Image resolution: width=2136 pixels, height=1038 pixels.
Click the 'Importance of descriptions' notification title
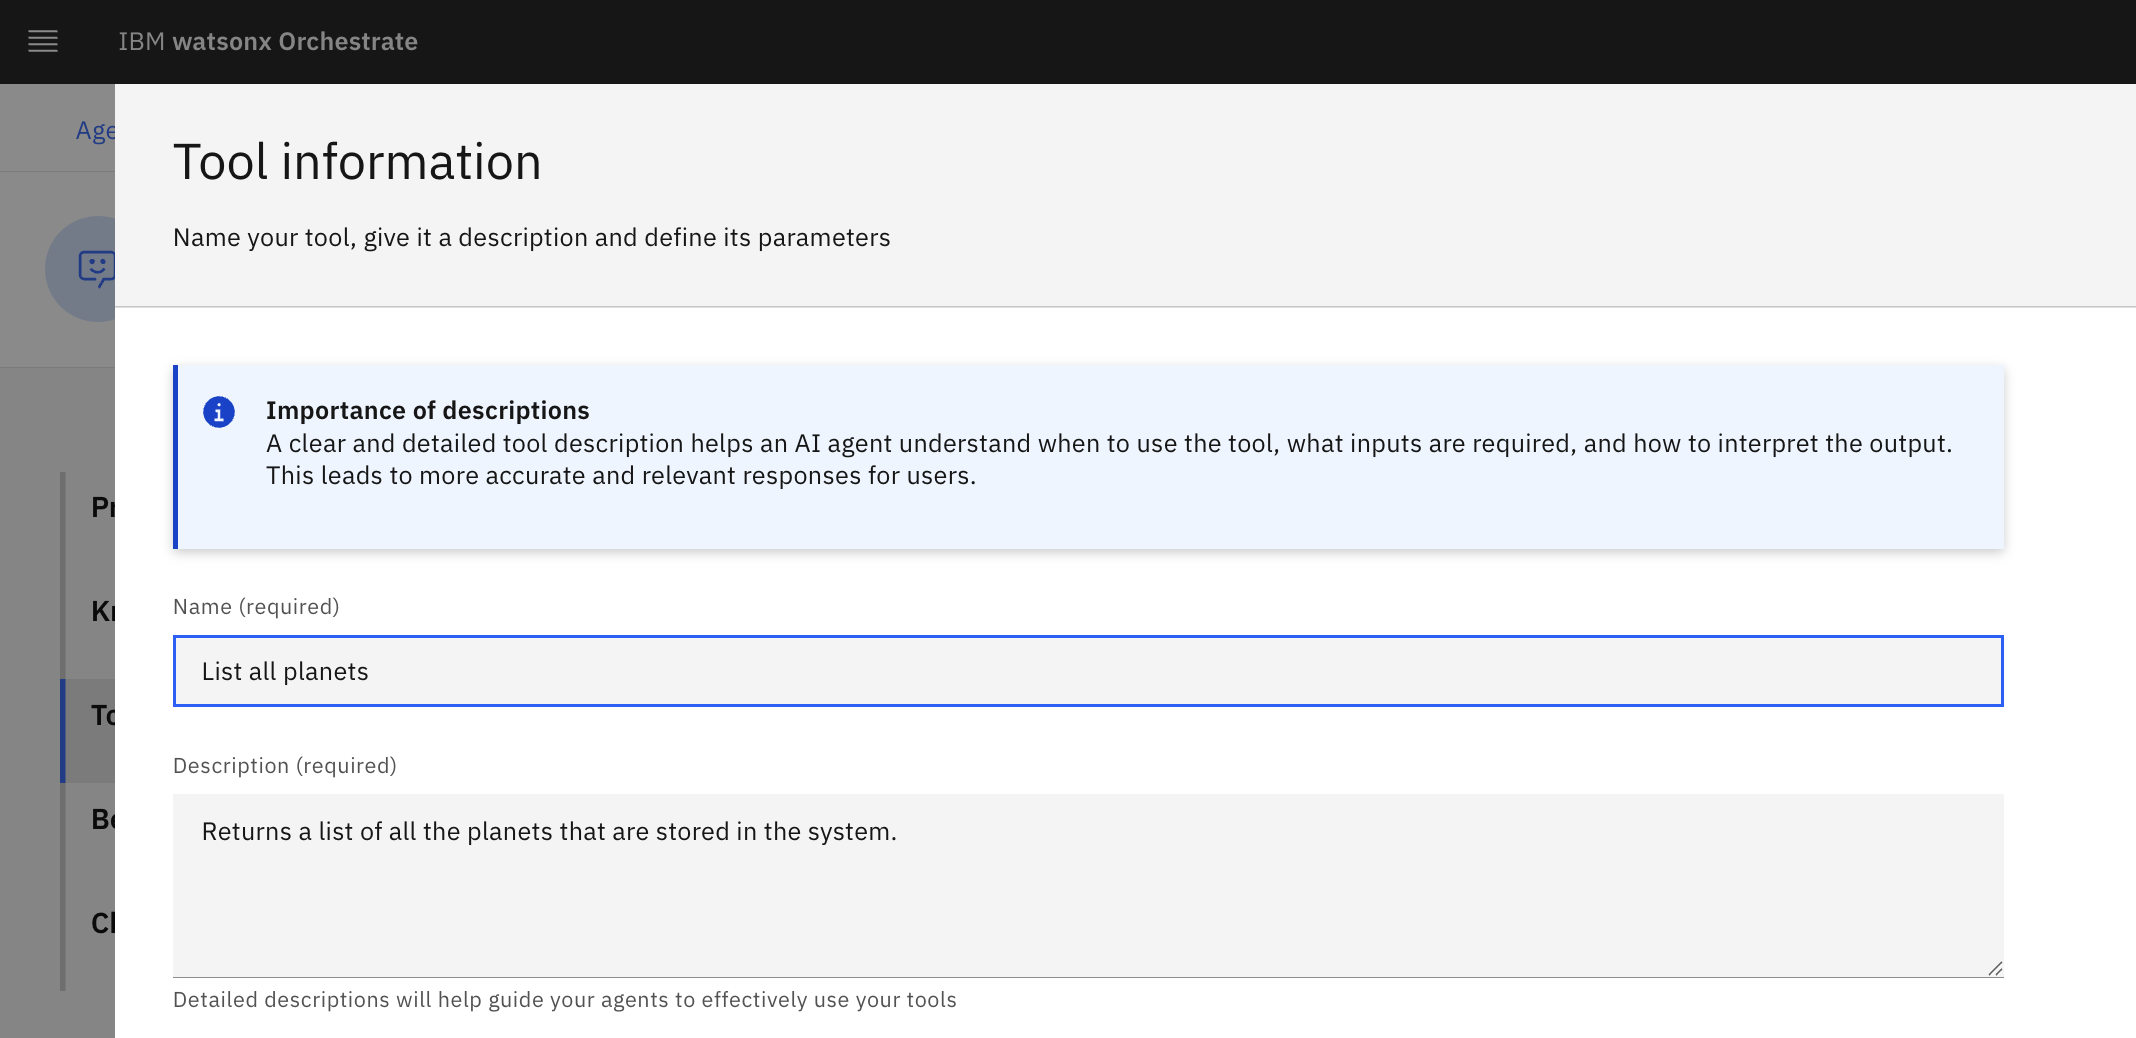pyautogui.click(x=427, y=411)
